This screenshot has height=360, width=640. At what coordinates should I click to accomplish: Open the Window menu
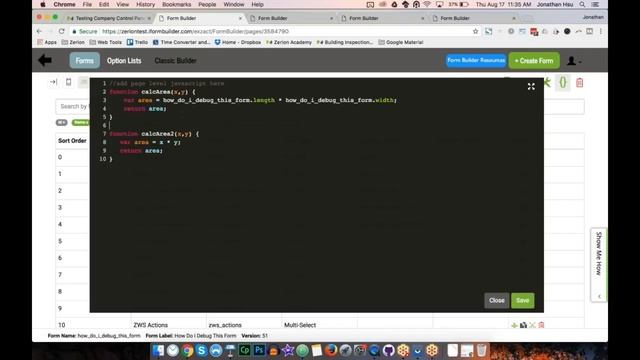coord(234,4)
